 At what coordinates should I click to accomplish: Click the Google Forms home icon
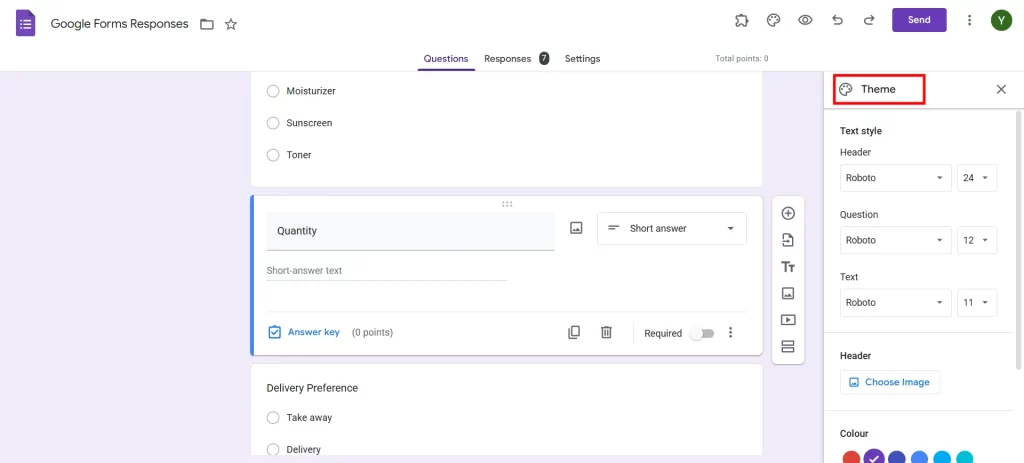[25, 24]
